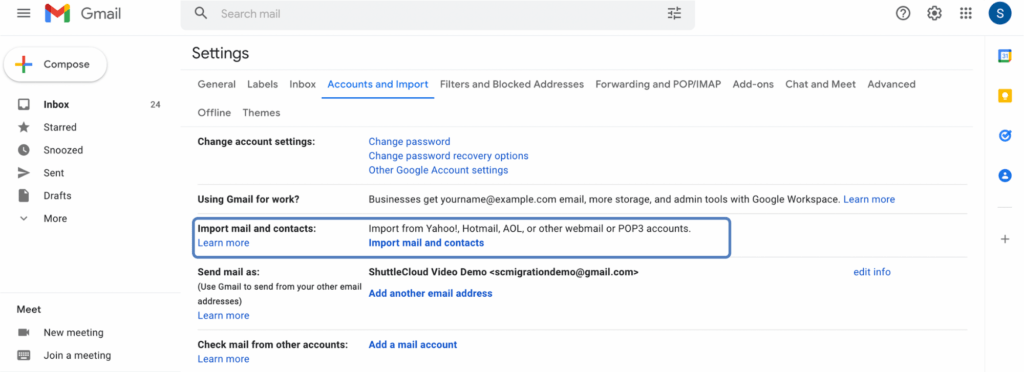Click the Inbox folder icon
The image size is (1024, 372).
pos(24,104)
